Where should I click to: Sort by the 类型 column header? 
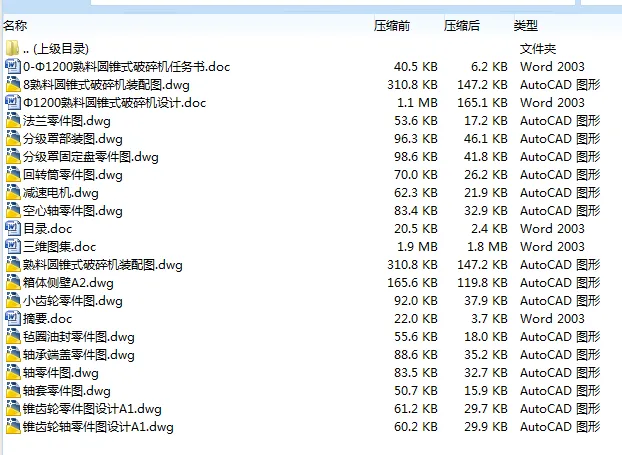tap(526, 26)
